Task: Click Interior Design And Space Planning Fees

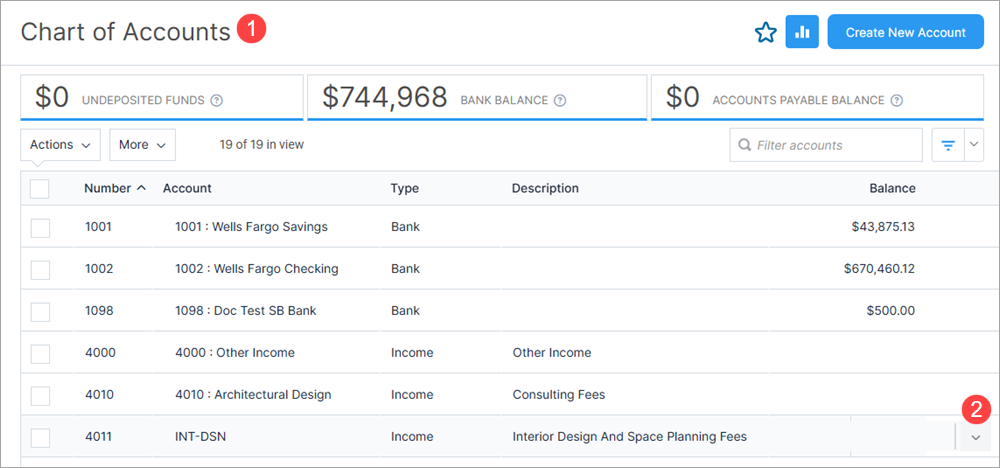Action: tap(629, 437)
